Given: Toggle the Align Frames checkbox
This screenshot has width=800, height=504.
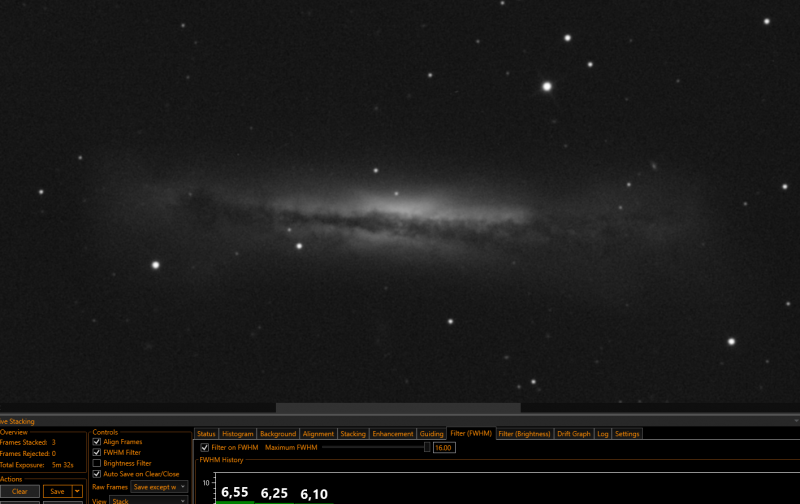Looking at the screenshot, I should tap(96, 442).
